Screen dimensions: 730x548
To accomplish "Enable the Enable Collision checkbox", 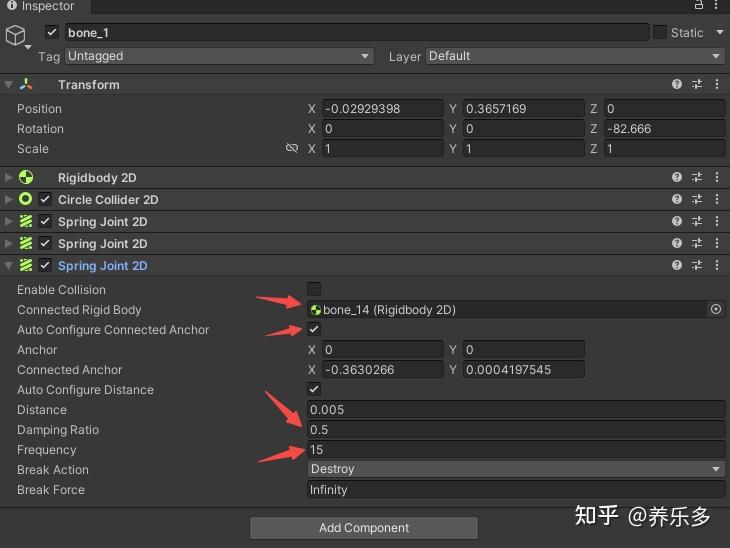I will pos(314,289).
